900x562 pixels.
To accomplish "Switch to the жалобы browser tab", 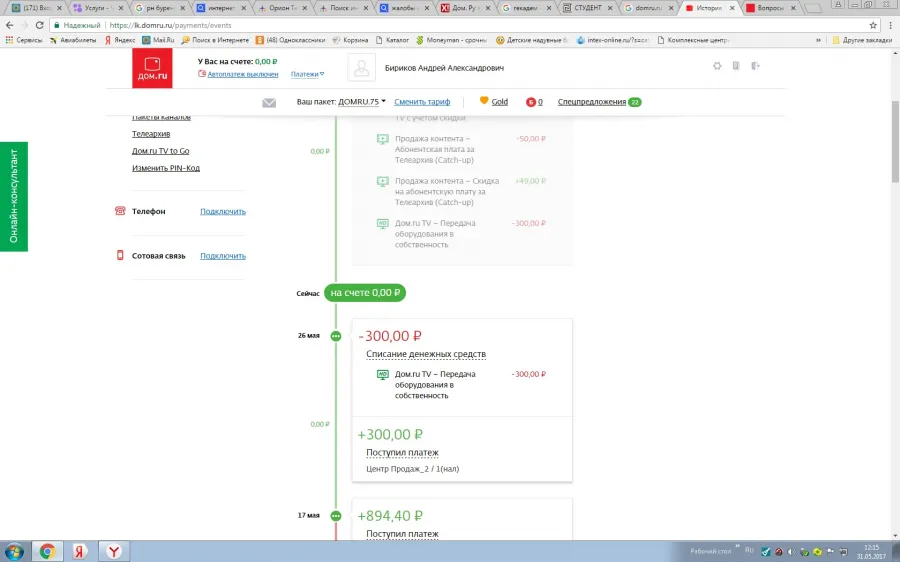I will click(x=402, y=8).
